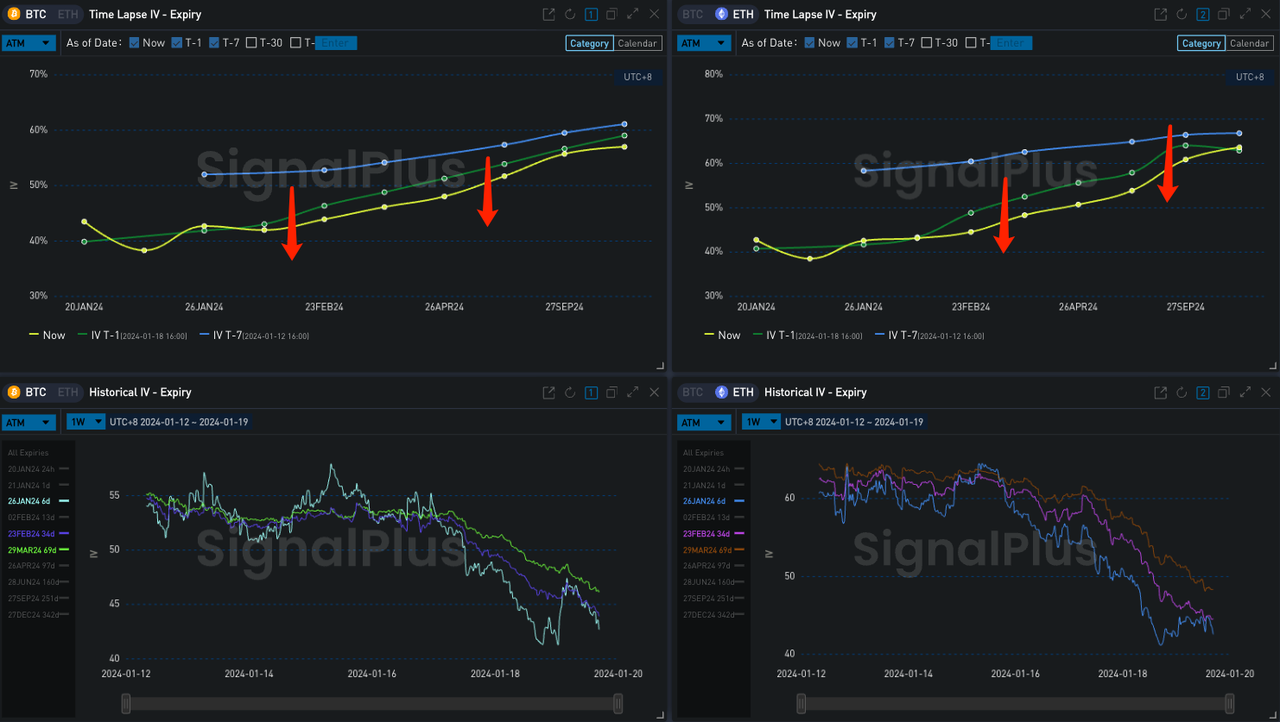Open the ATM dropdown in BTC Time Lapse
Viewport: 1280px width, 722px height.
pyautogui.click(x=28, y=43)
